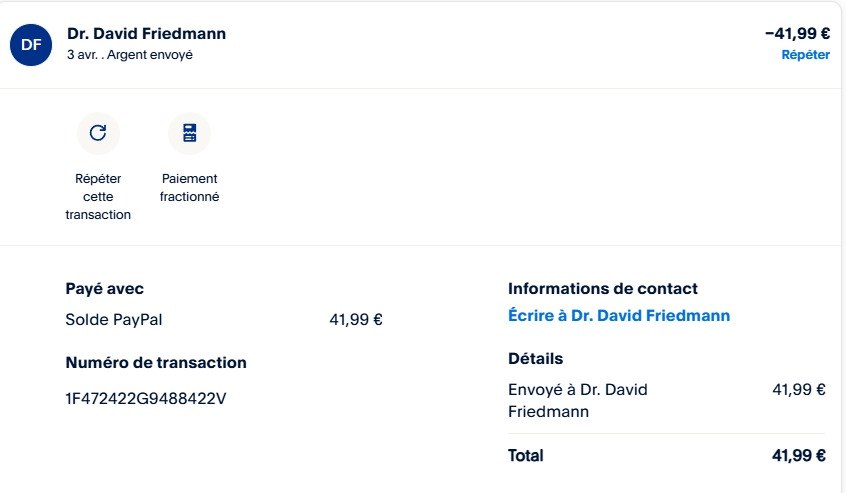Click the blue Répéter link beside the amount

pyautogui.click(x=805, y=55)
